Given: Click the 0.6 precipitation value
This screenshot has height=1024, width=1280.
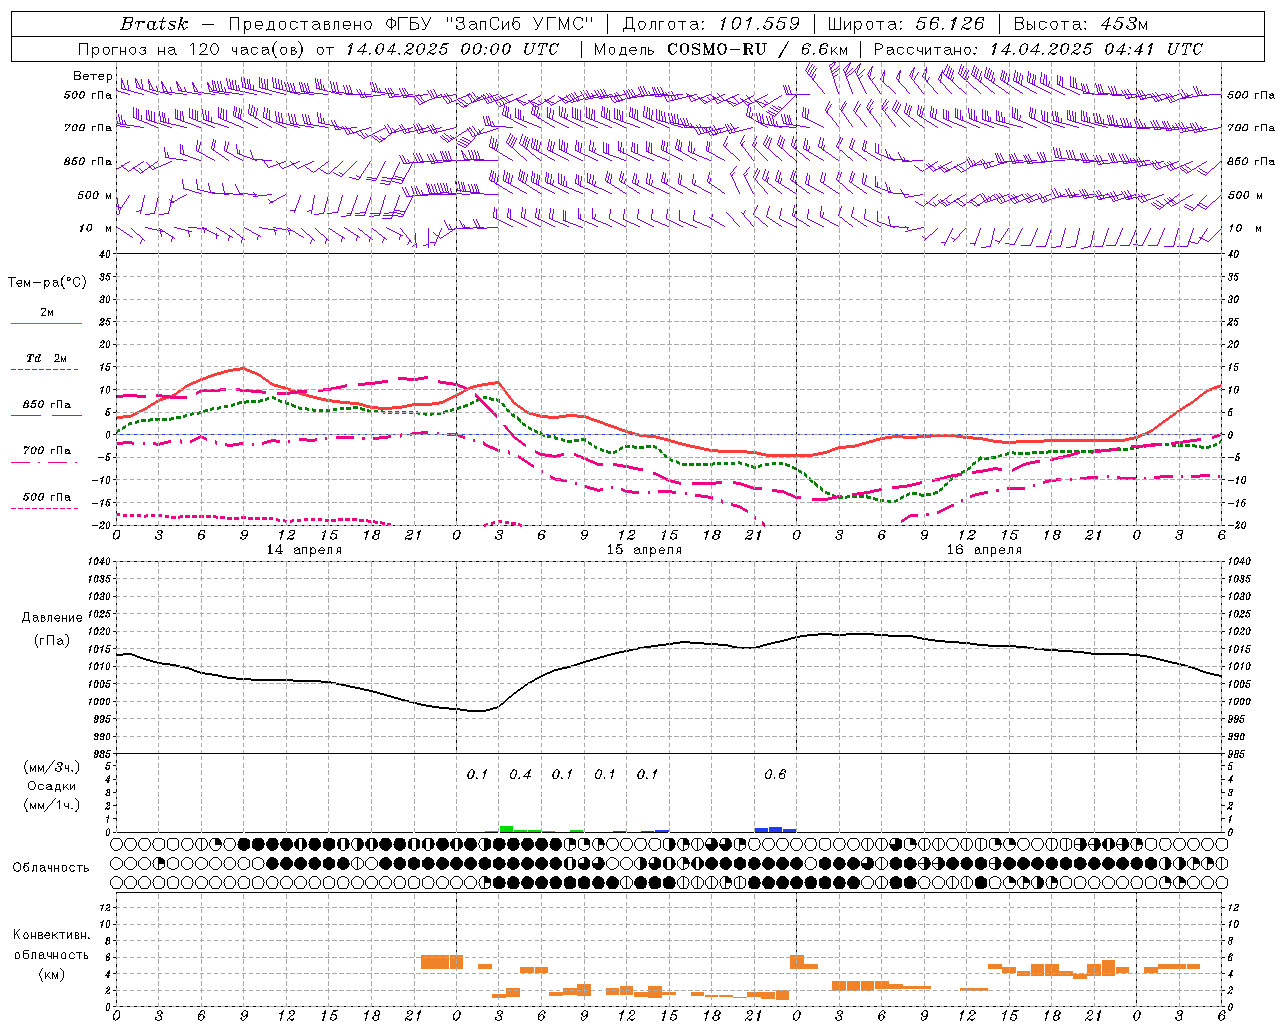Looking at the screenshot, I should coord(775,774).
